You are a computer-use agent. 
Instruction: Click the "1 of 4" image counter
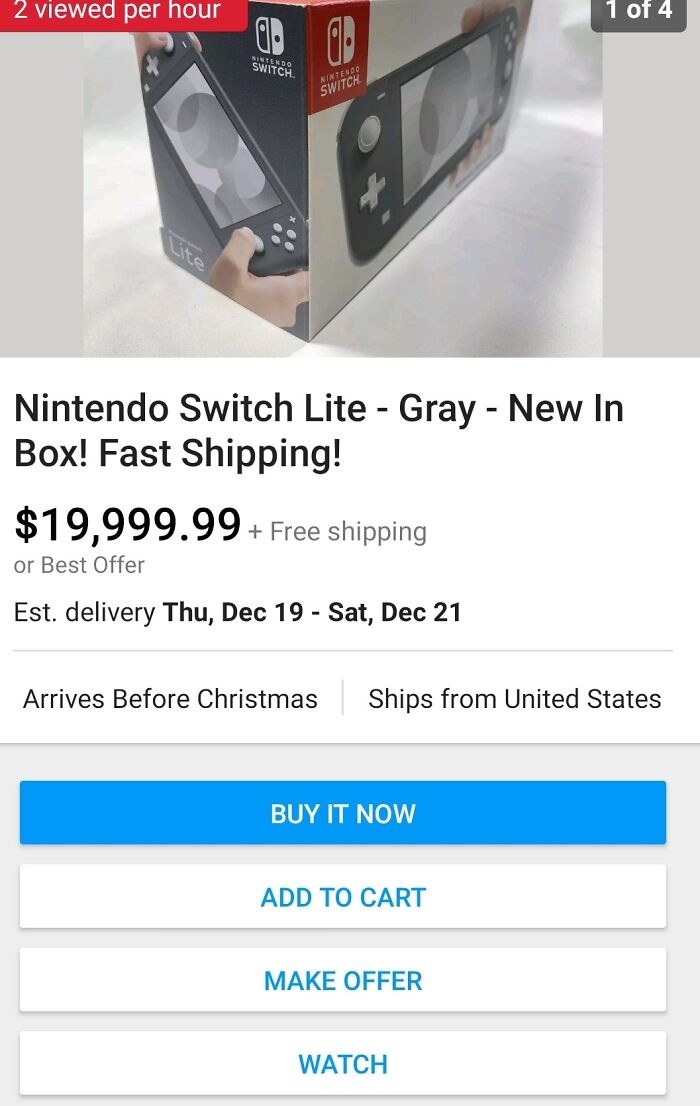[638, 12]
